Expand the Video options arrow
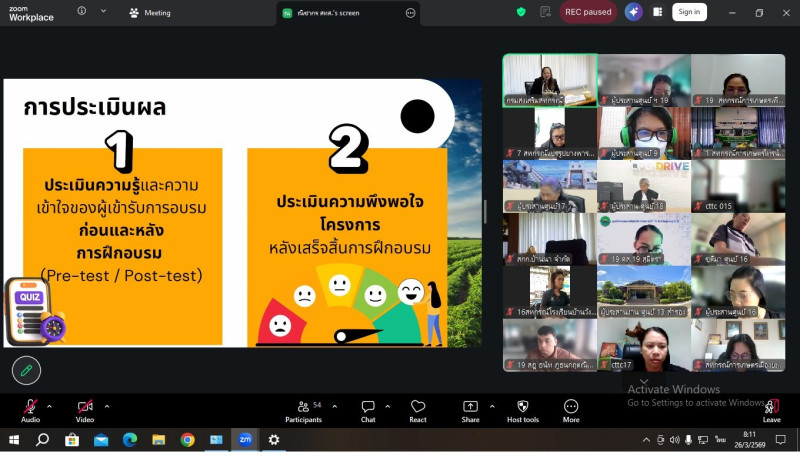Viewport: 800px width, 468px height. coord(107,406)
